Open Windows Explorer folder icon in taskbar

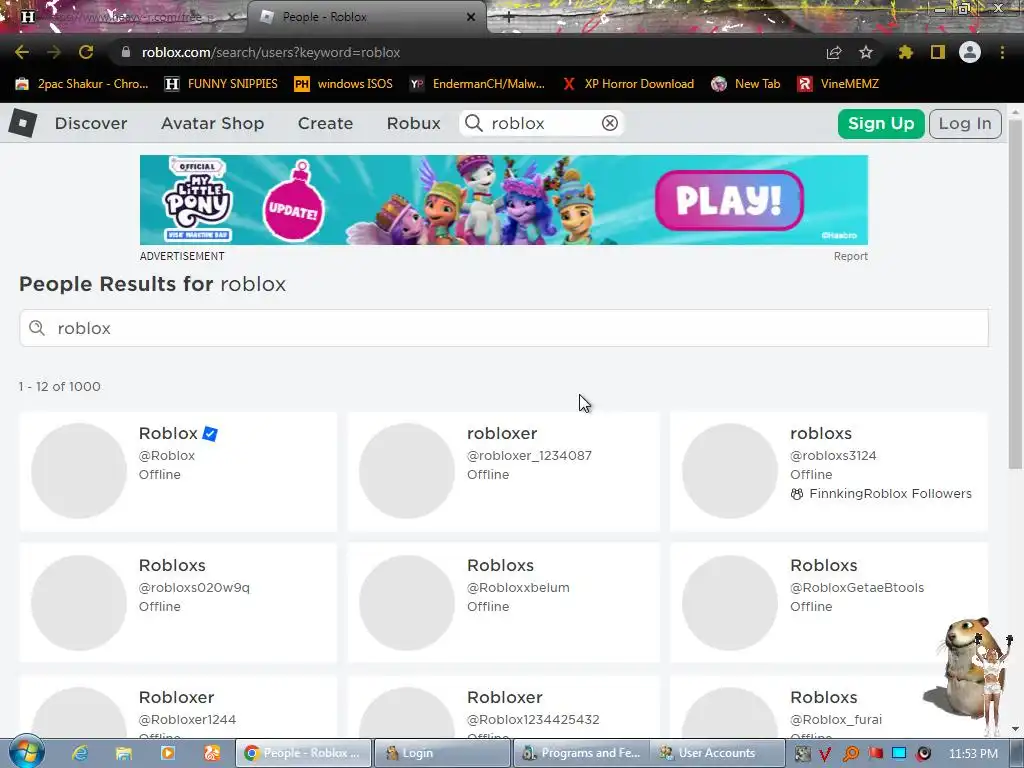coord(123,753)
